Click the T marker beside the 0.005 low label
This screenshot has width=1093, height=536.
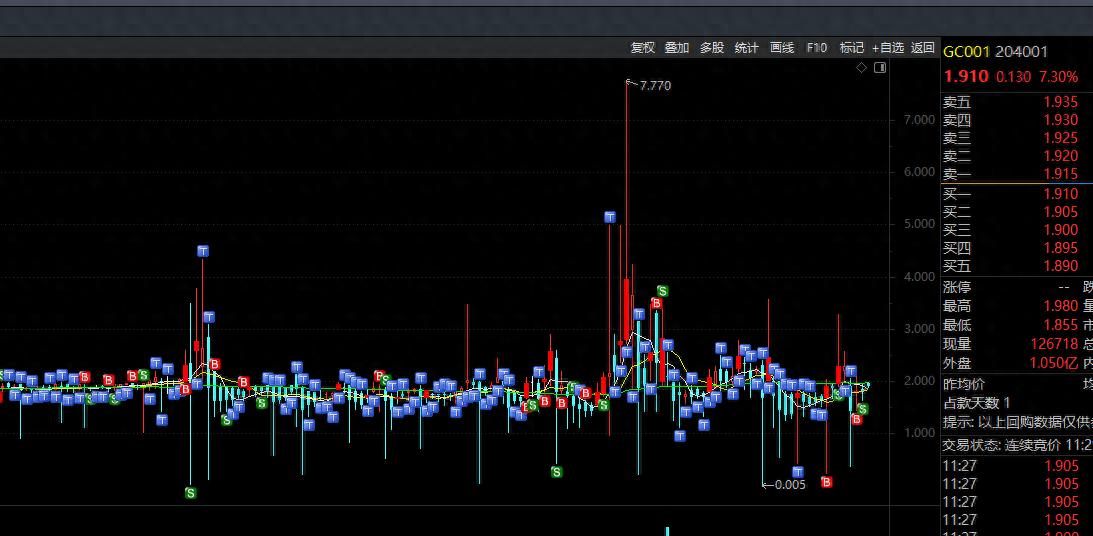[x=798, y=472]
